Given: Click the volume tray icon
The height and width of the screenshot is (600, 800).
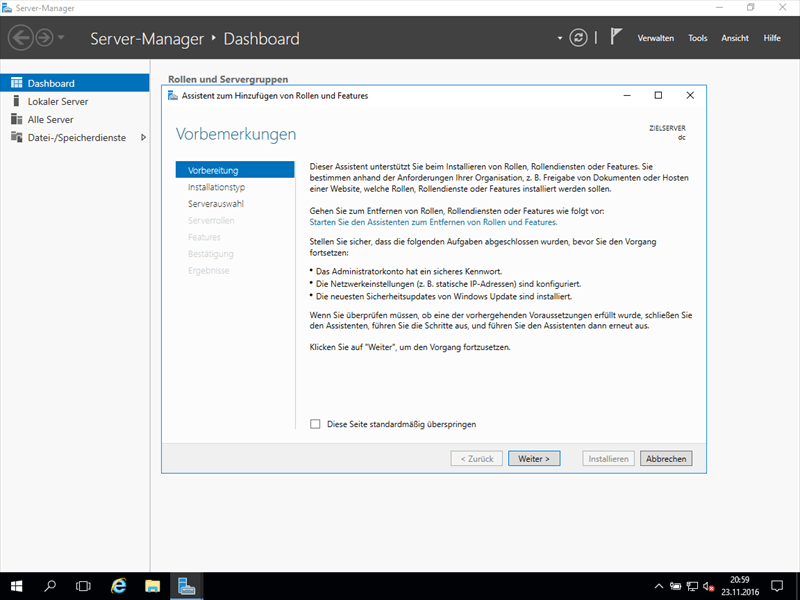Looking at the screenshot, I should point(708,586).
